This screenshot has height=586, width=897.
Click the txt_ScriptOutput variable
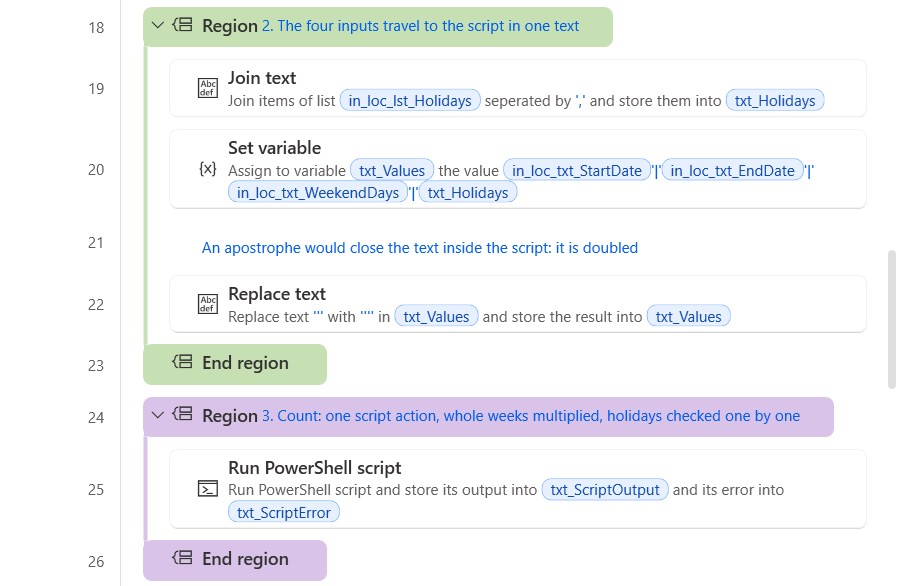tap(605, 490)
